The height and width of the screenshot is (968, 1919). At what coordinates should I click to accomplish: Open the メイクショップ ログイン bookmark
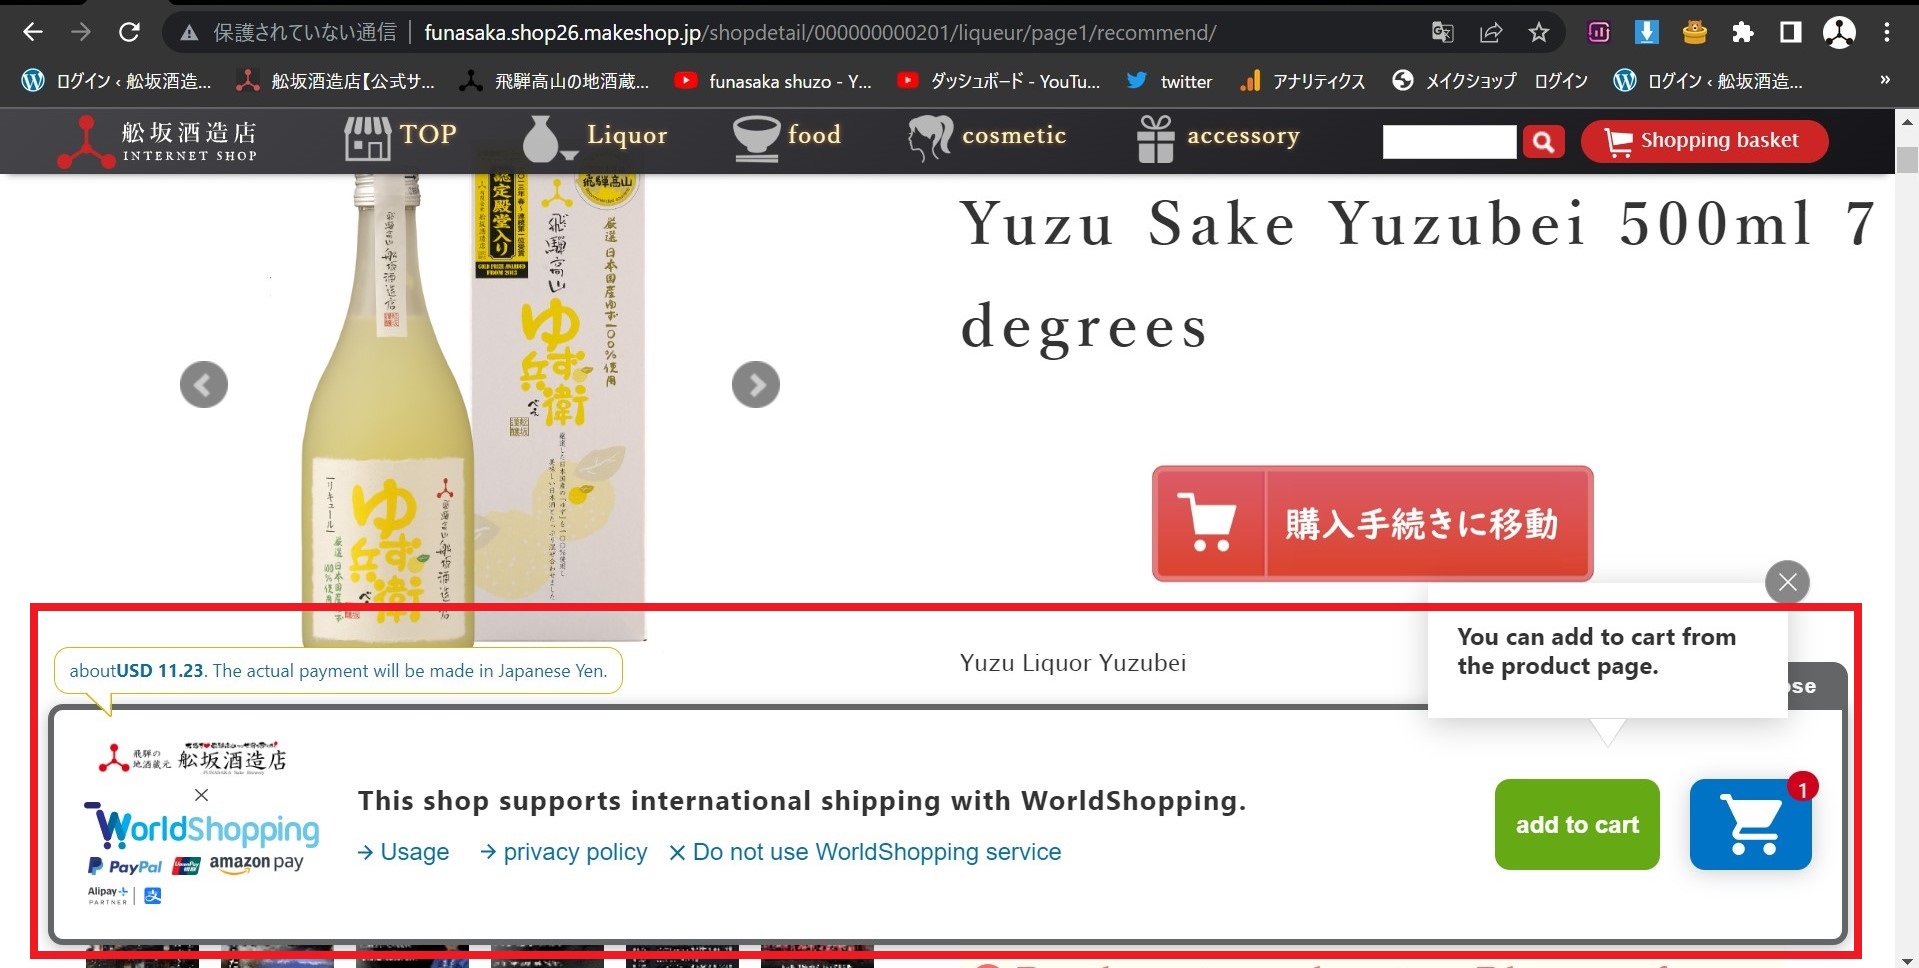[1490, 81]
